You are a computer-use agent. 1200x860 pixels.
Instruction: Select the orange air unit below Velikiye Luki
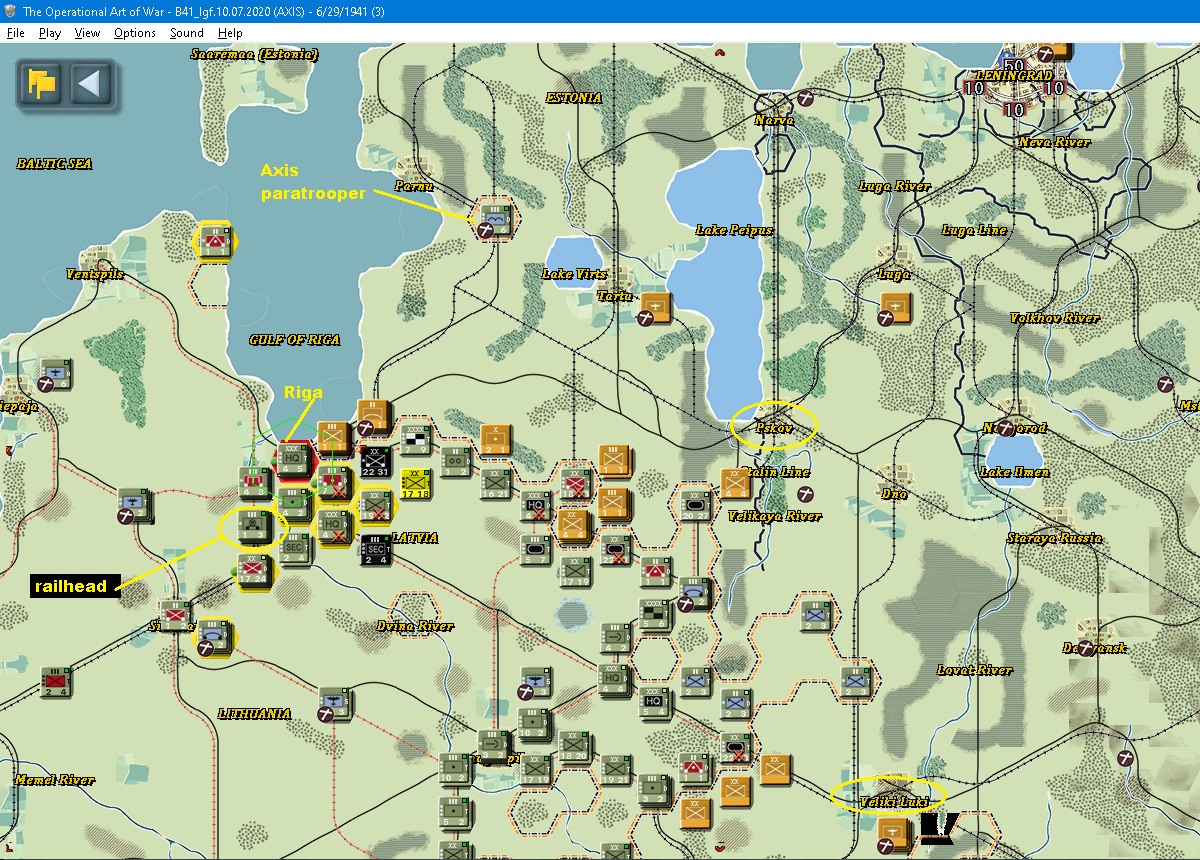(x=894, y=833)
